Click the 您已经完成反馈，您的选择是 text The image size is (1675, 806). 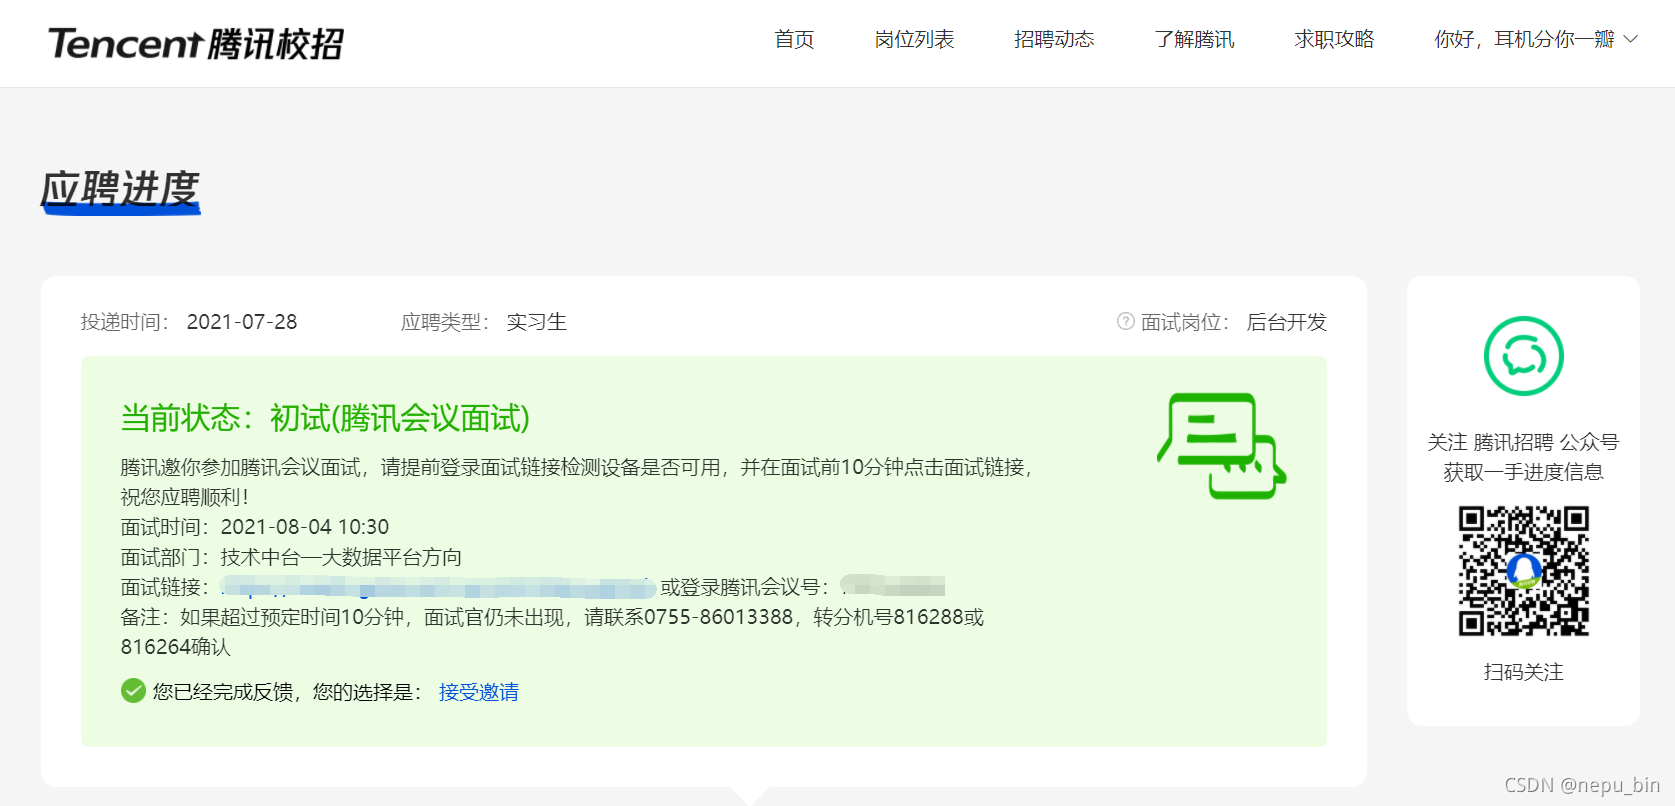[287, 692]
